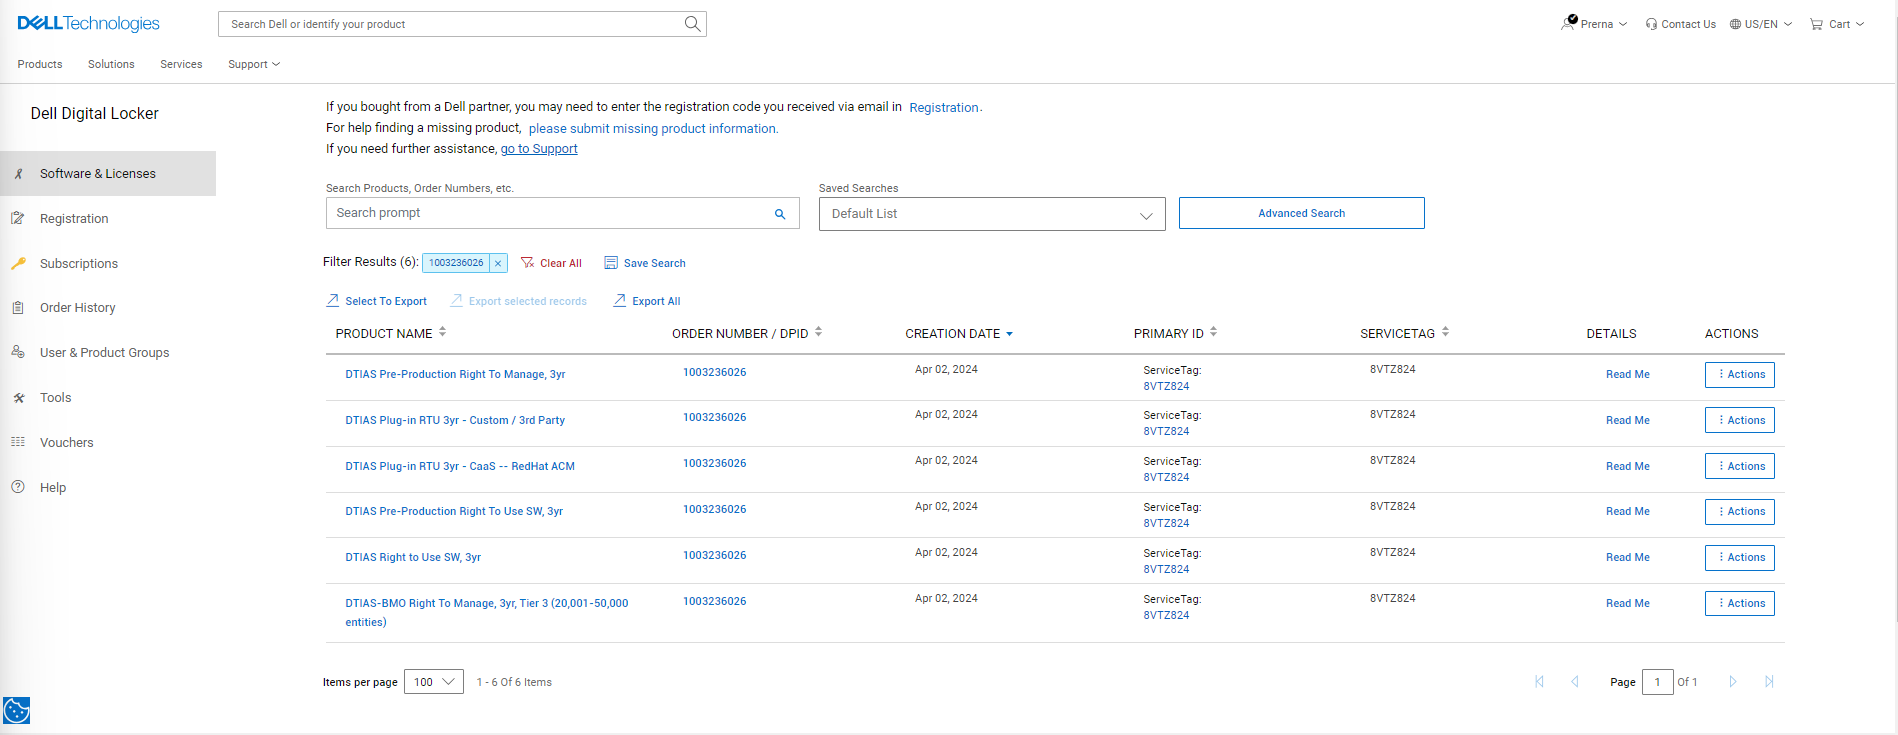Click the Order History clipboard icon
The image size is (1898, 735).
pos(18,308)
